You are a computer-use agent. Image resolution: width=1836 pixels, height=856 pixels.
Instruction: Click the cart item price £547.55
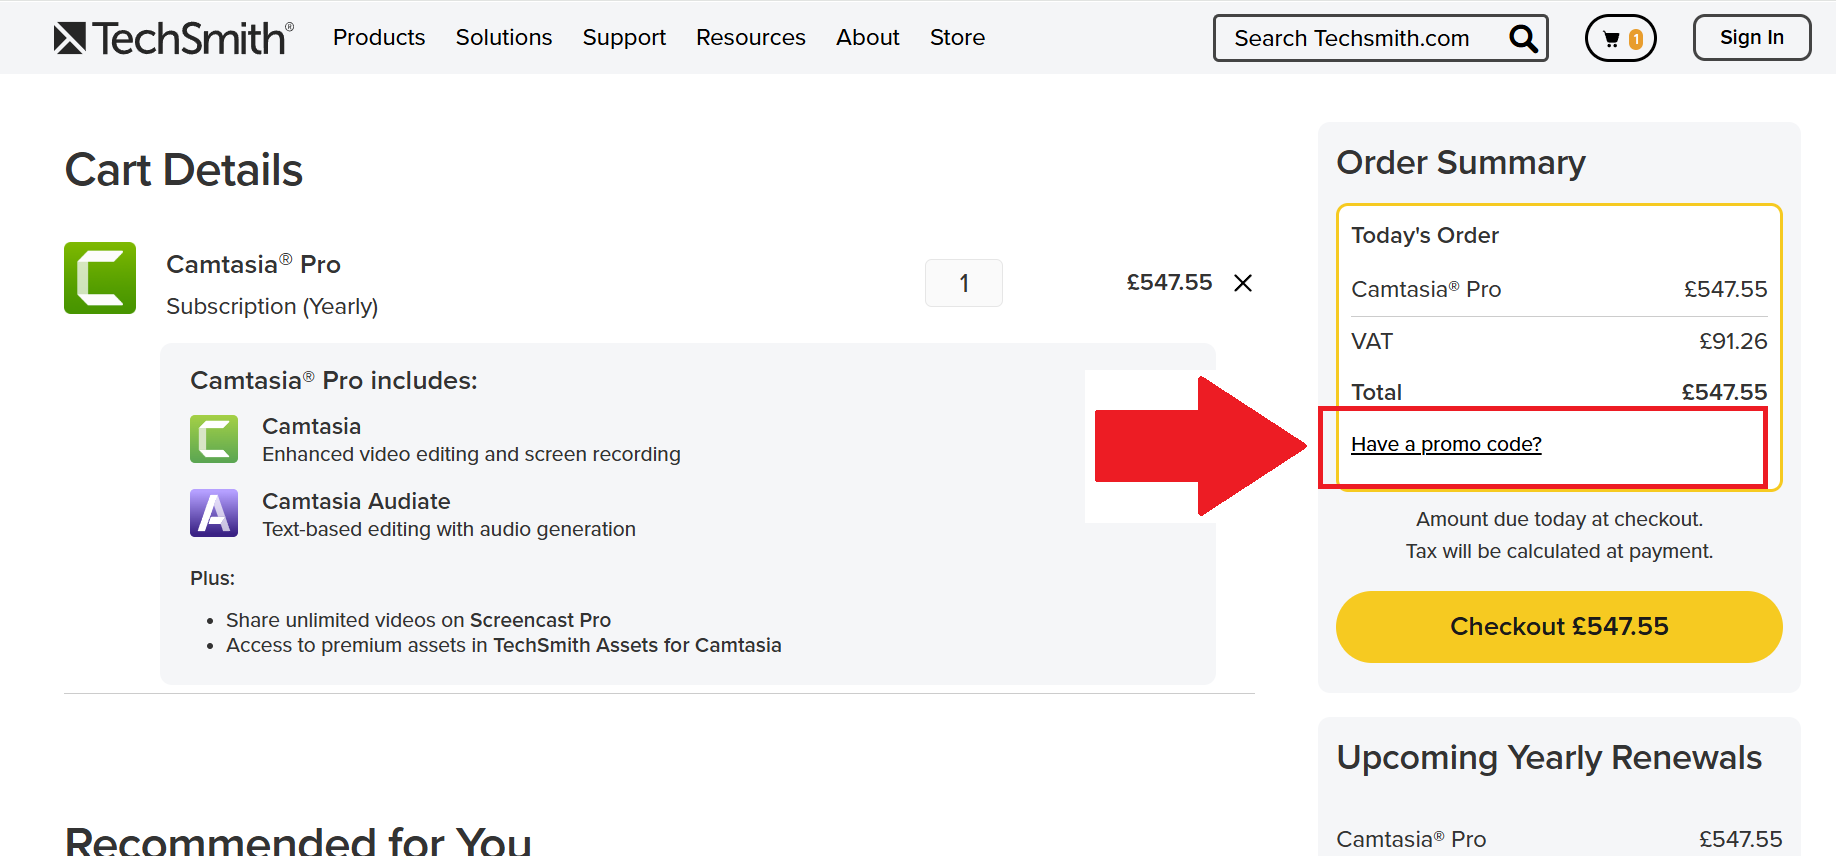(x=1169, y=283)
